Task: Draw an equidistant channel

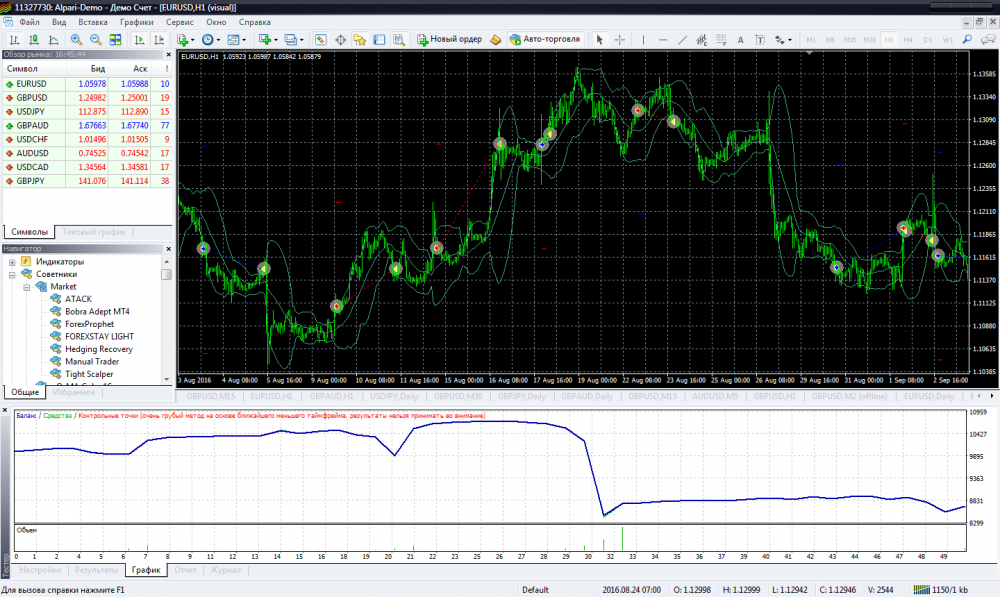Action: [x=702, y=40]
